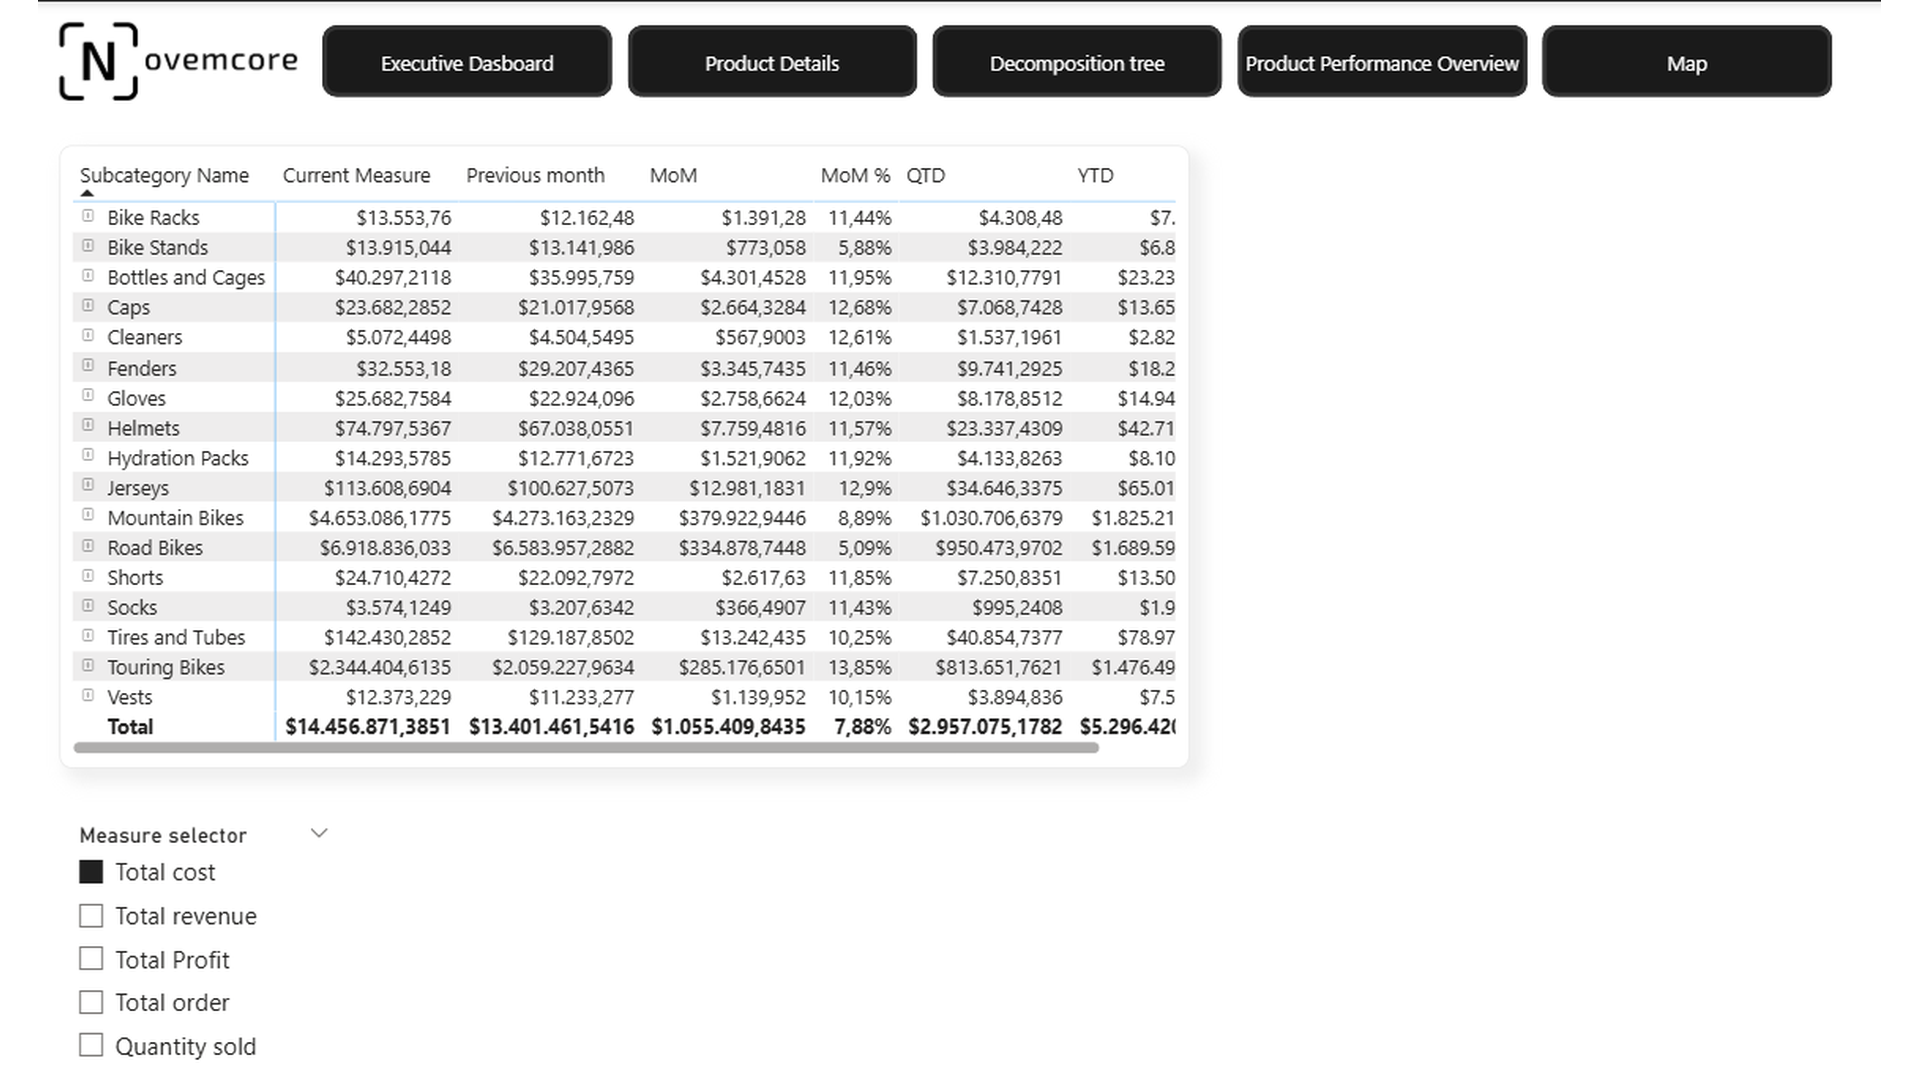Viewport: 1920px width, 1080px height.
Task: Click Socks MoM value $366,4907
Action: 760,608
